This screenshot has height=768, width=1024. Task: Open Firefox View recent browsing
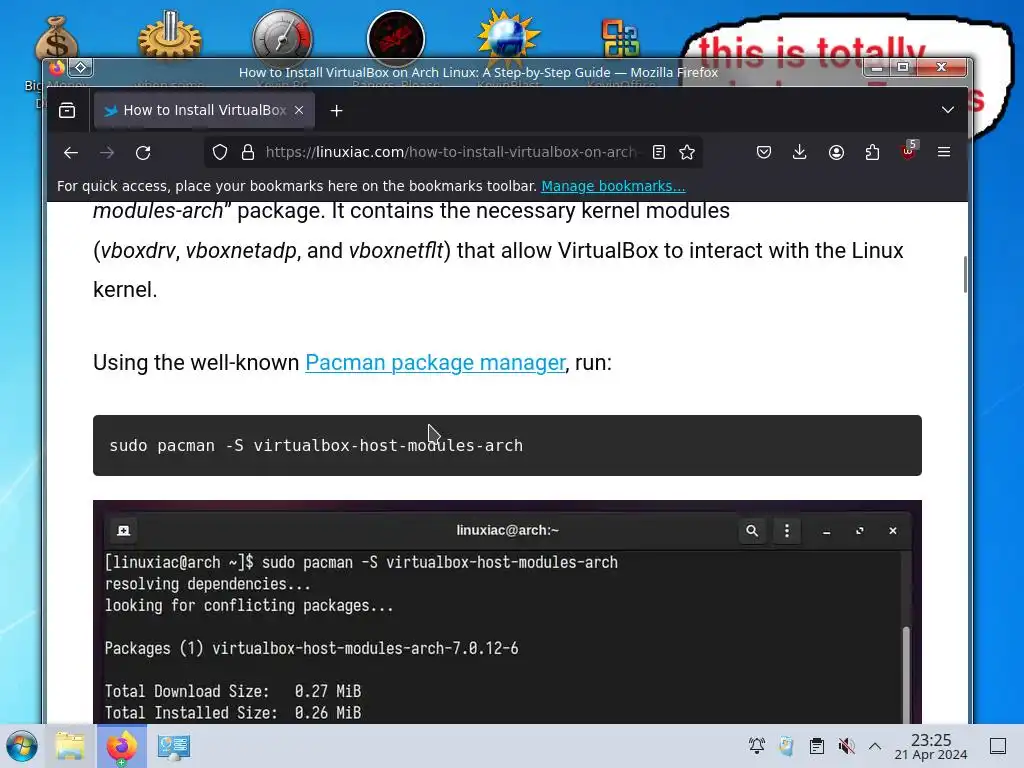67,110
